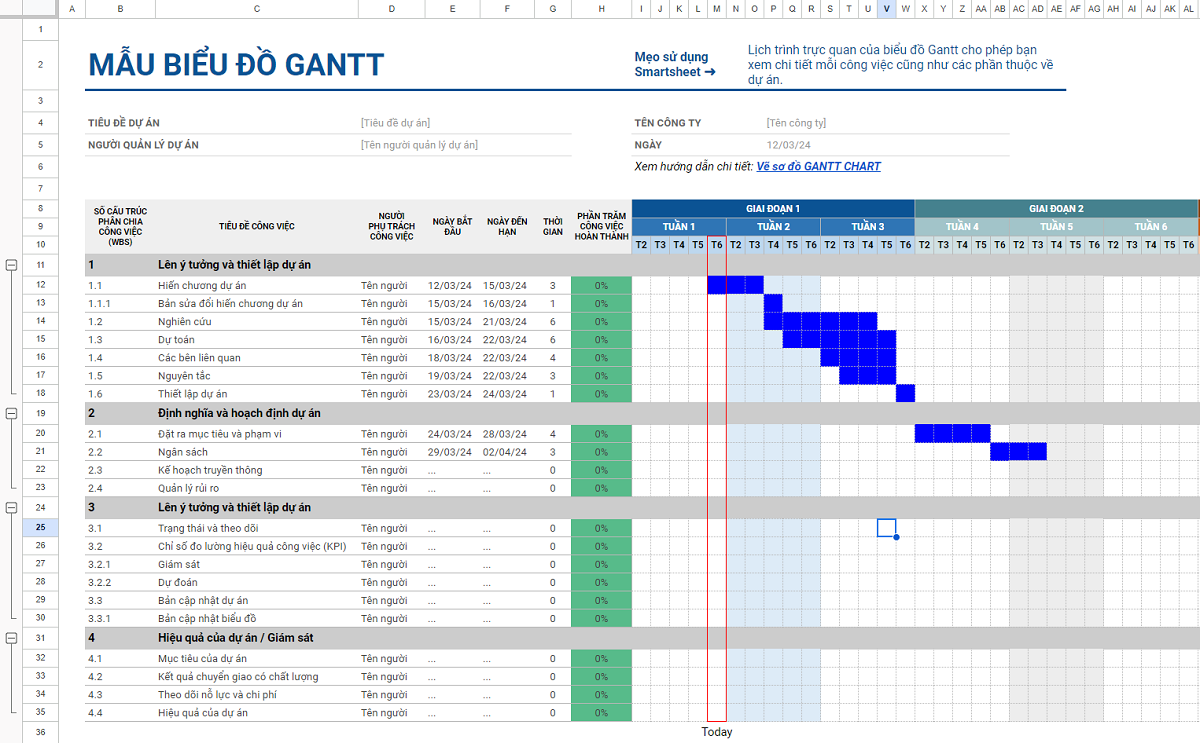Click the "TUẦN 4" week header

point(962,226)
